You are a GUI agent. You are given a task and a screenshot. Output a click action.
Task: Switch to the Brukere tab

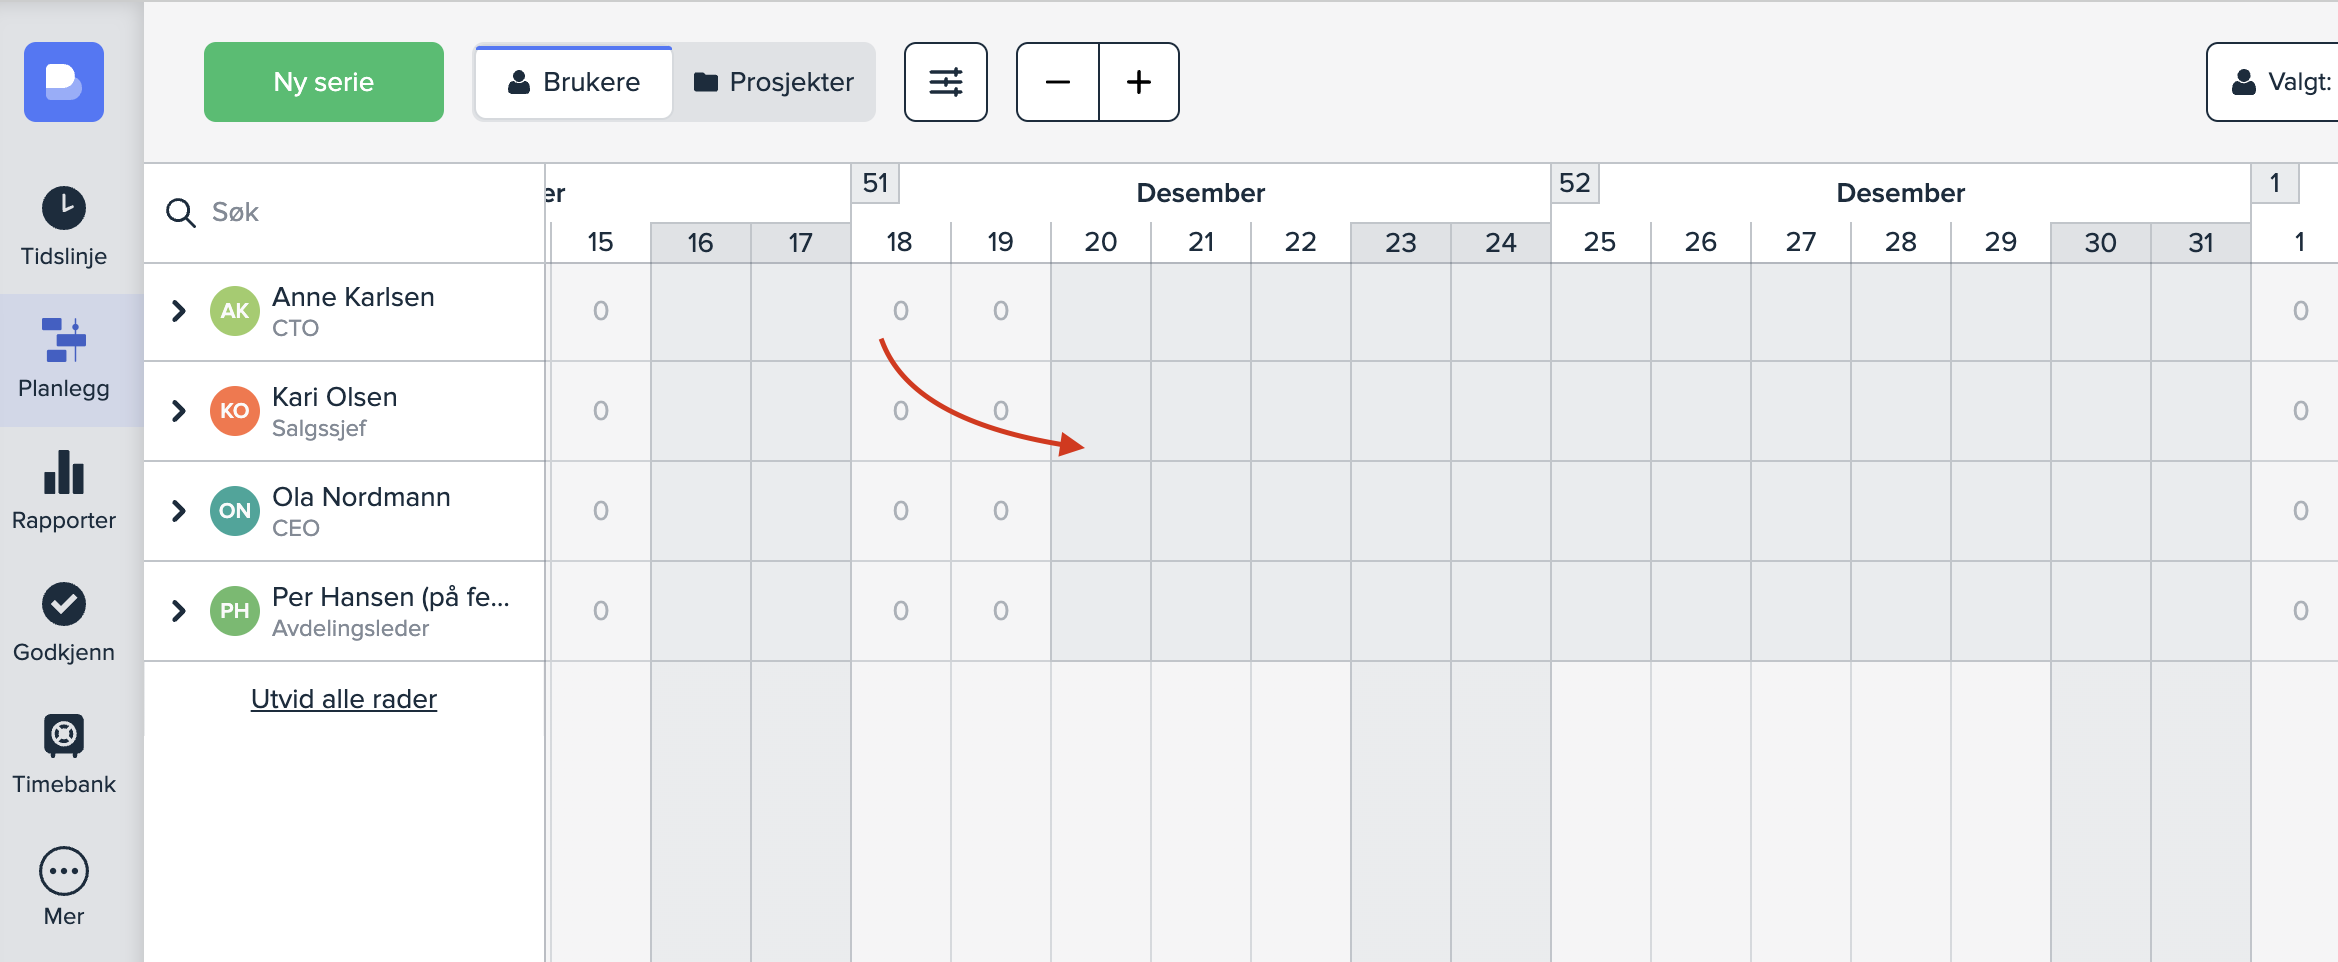pos(574,82)
